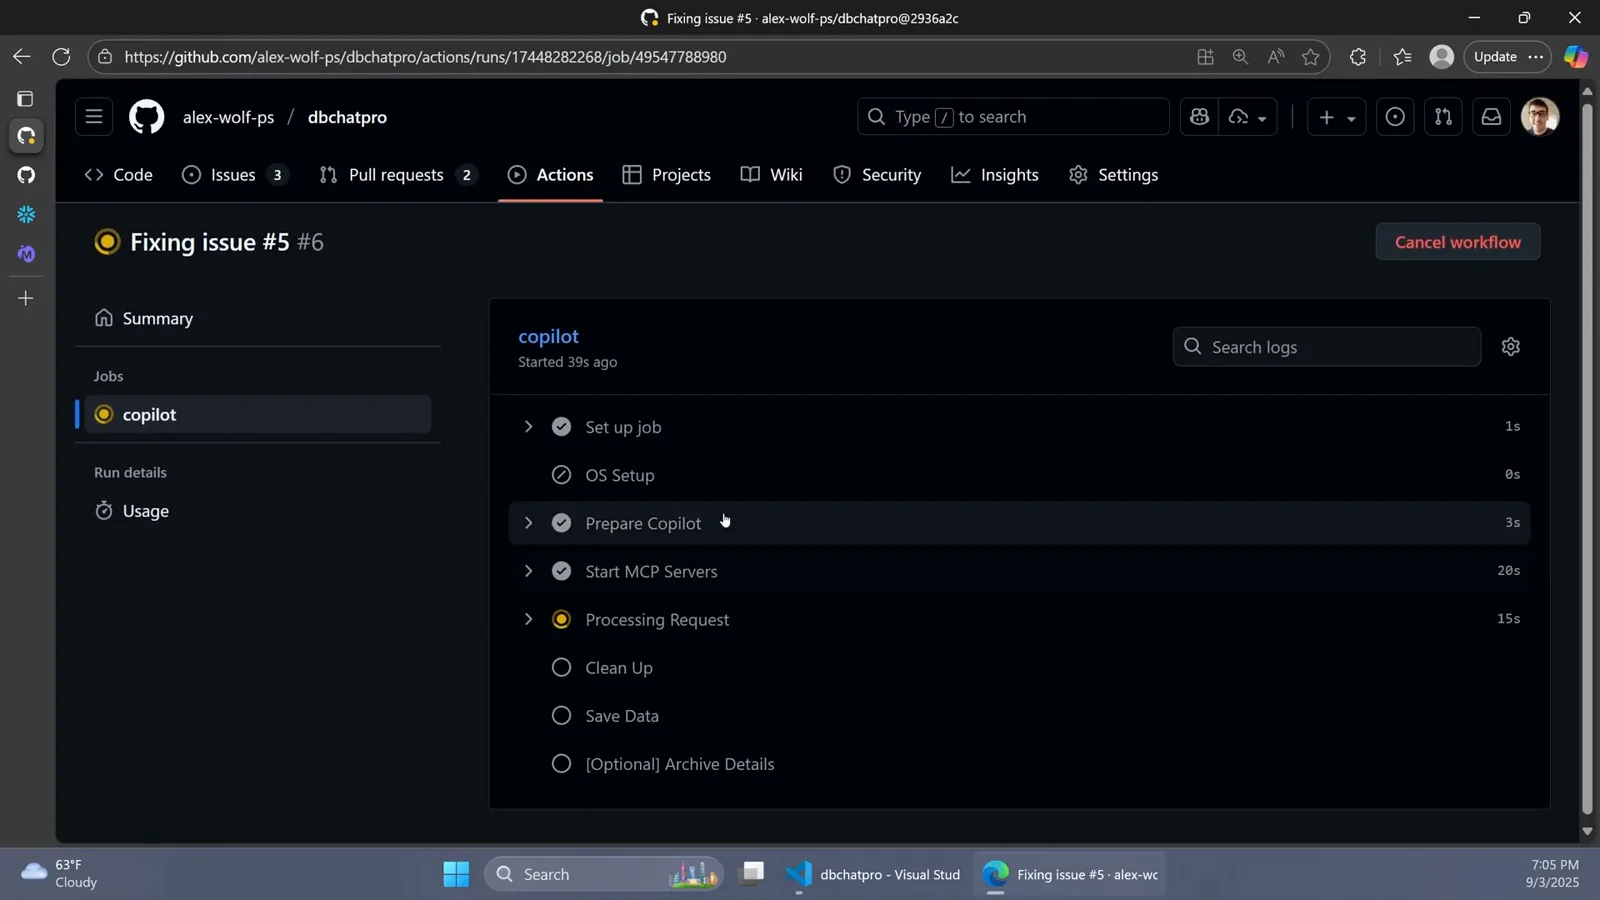The image size is (1600, 900).
Task: Open the Windows Start menu
Action: pos(456,874)
